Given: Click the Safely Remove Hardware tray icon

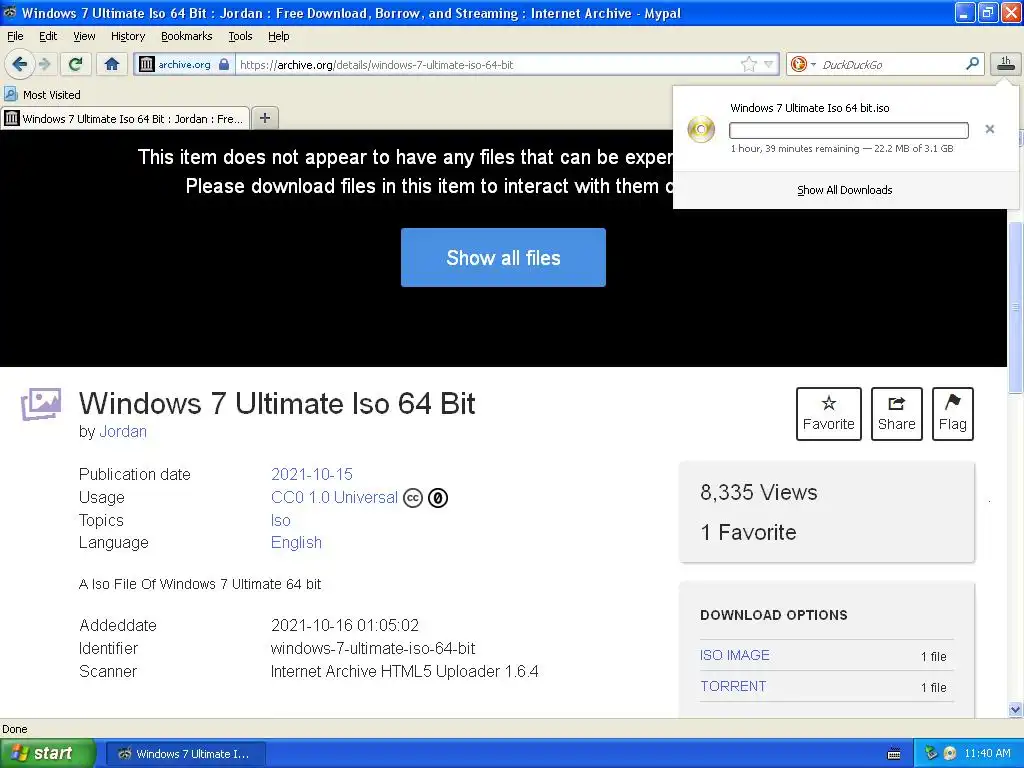Looking at the screenshot, I should pyautogui.click(x=931, y=753).
